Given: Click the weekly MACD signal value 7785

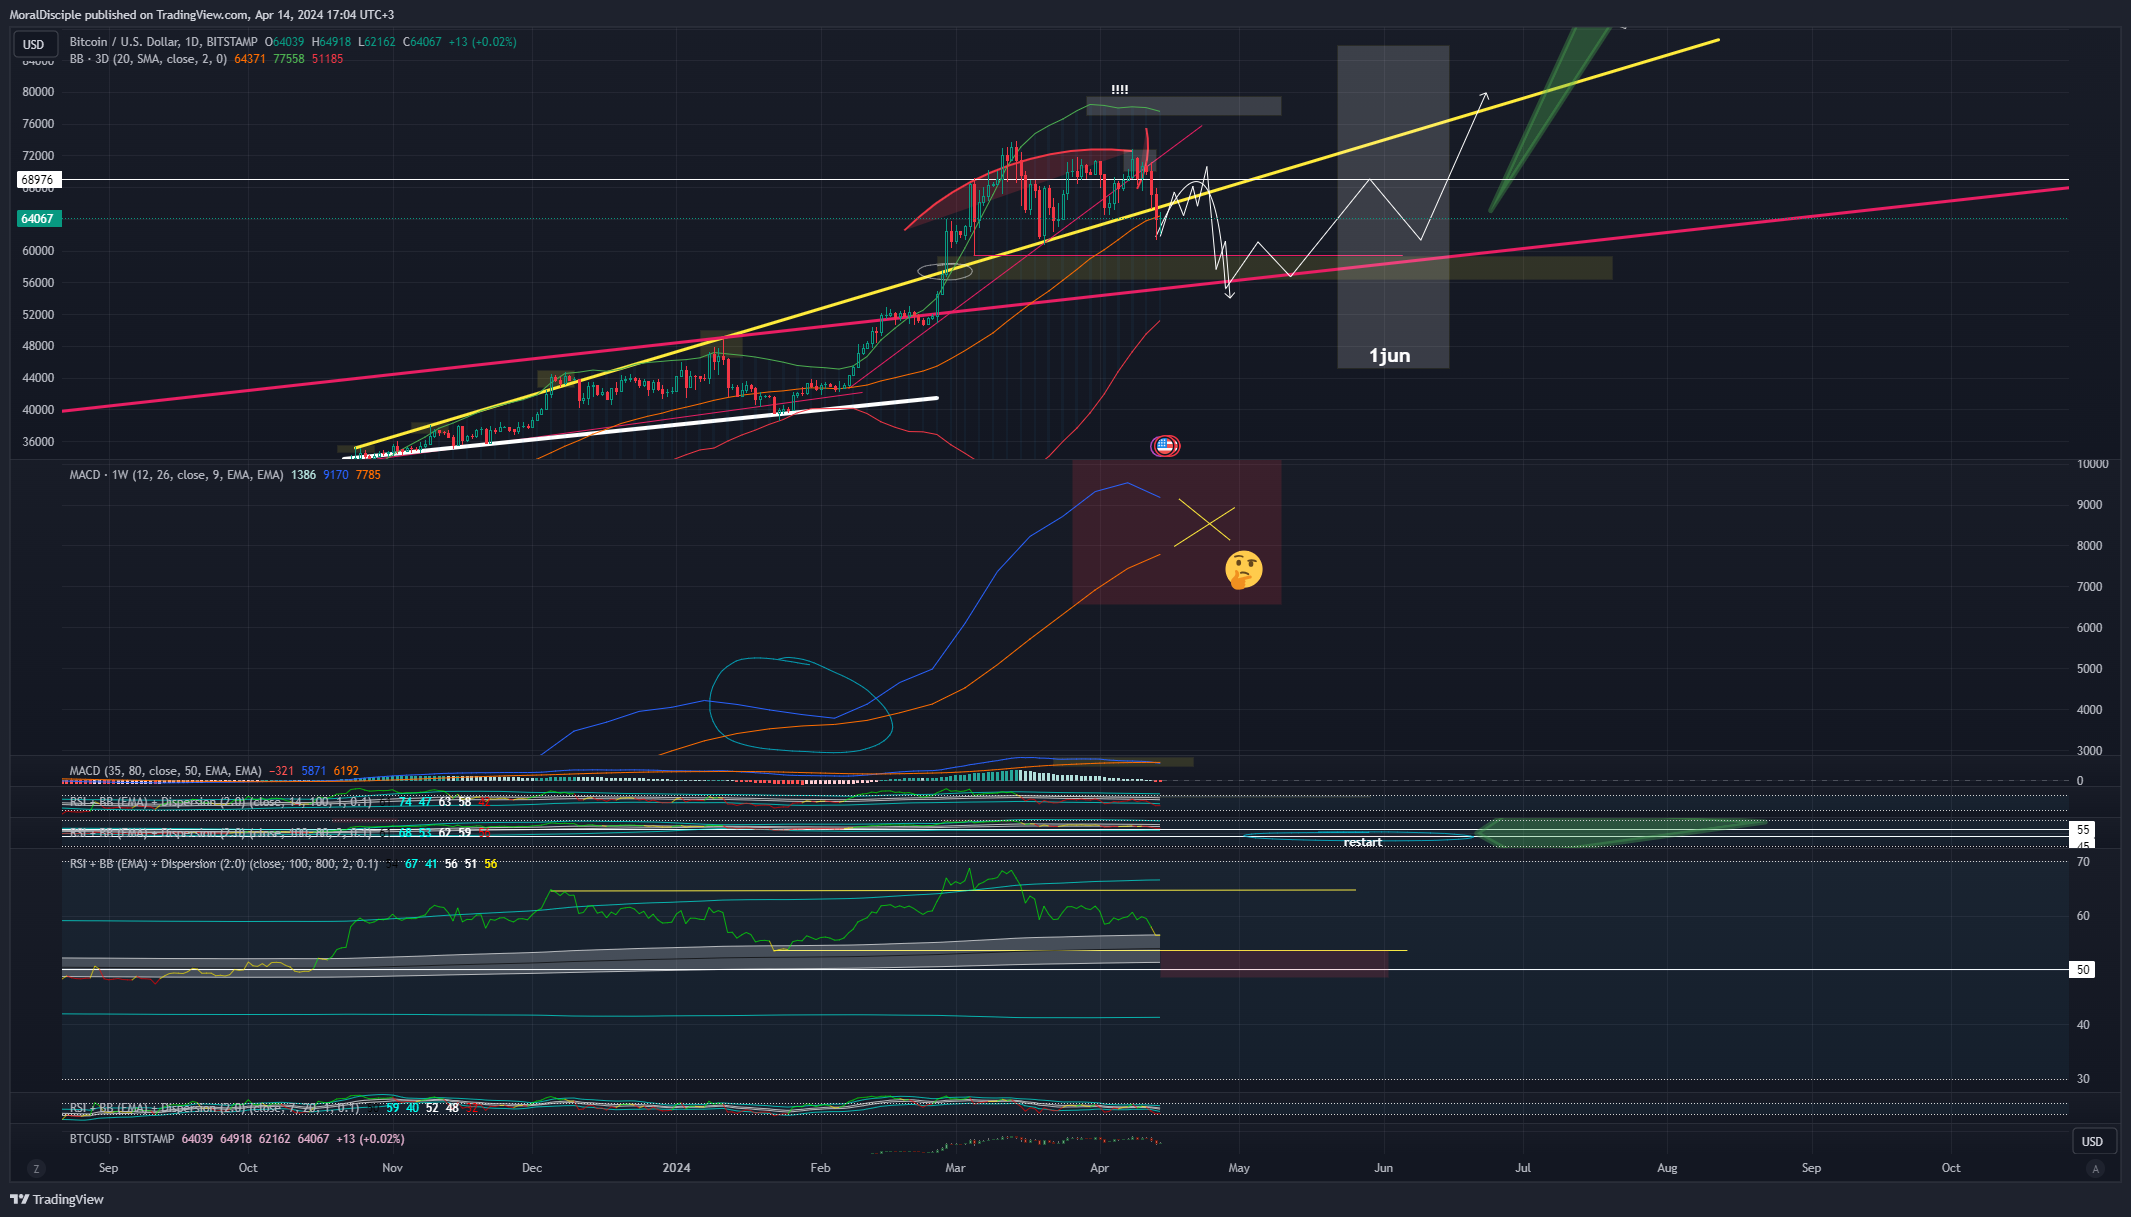Looking at the screenshot, I should (x=368, y=475).
